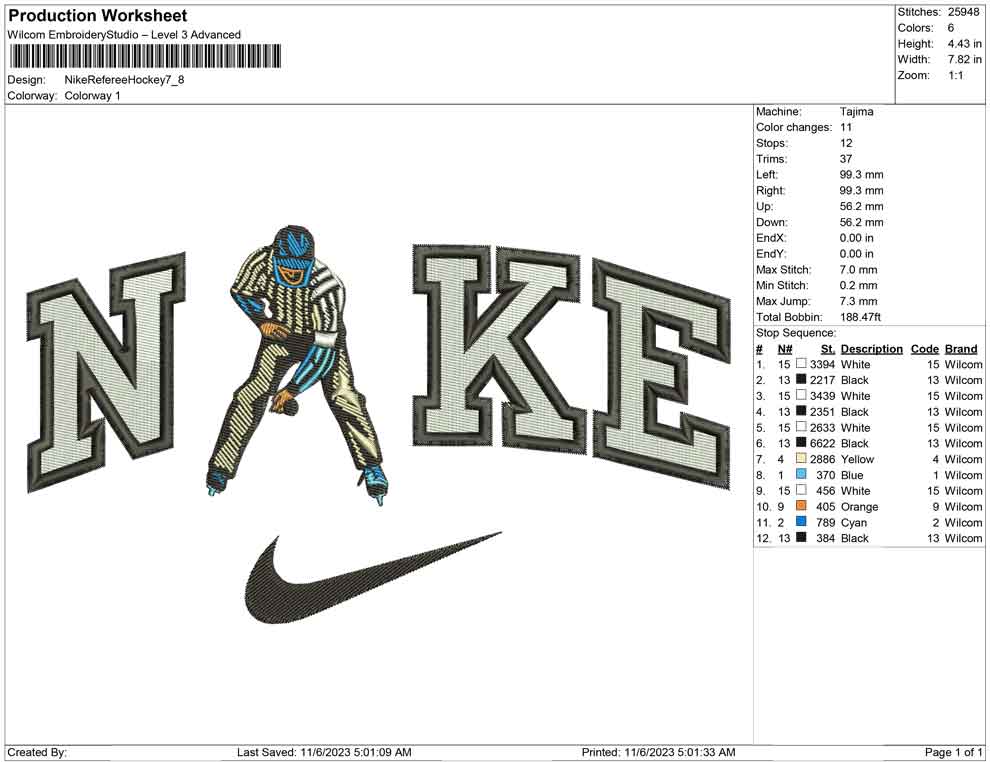
Task: Click stitch count '2351' in stop 4
Action: click(822, 412)
